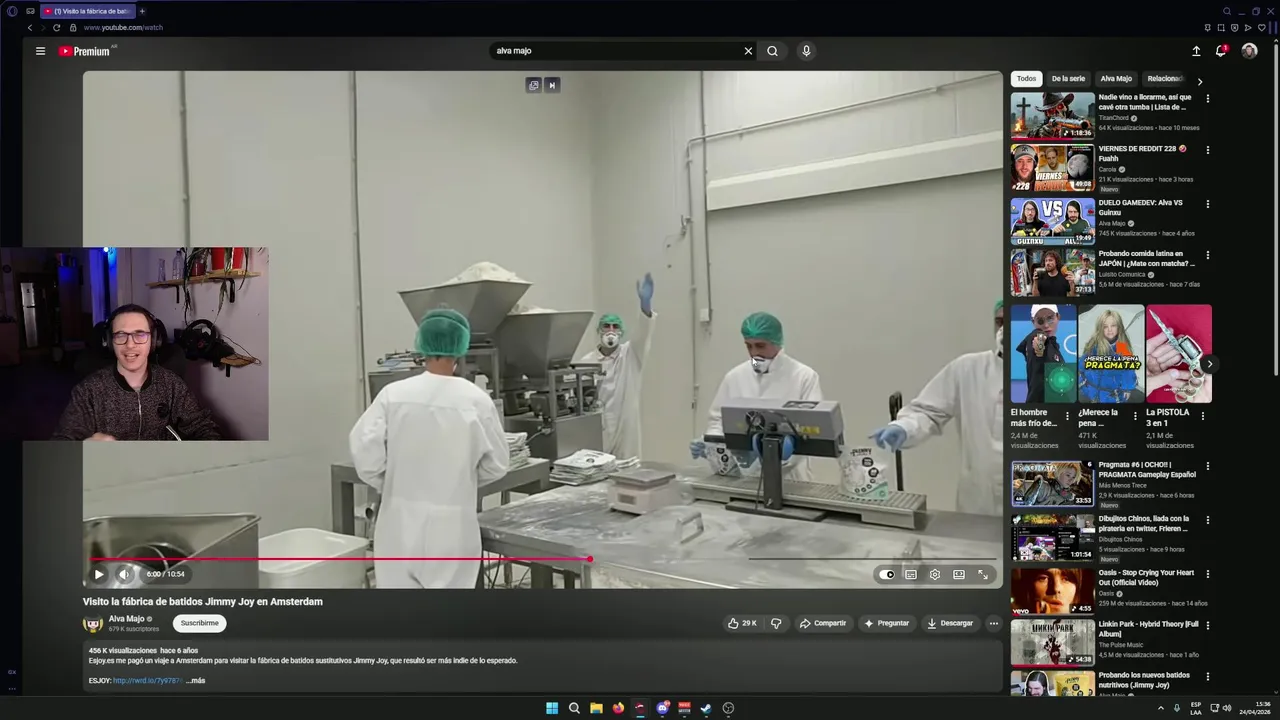This screenshot has height=720, width=1280.
Task: Play the video with the play button
Action: point(98,574)
